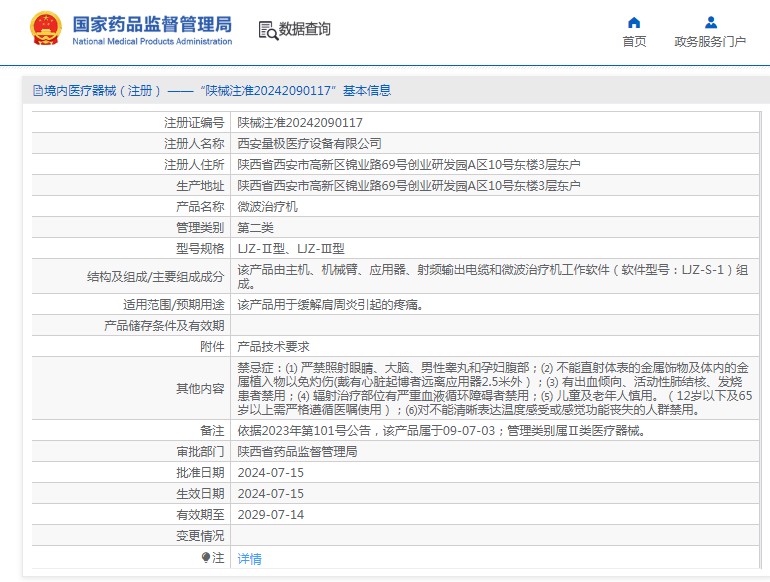Click the document icon before 境内医疗器械
The width and height of the screenshot is (770, 582).
(37, 91)
